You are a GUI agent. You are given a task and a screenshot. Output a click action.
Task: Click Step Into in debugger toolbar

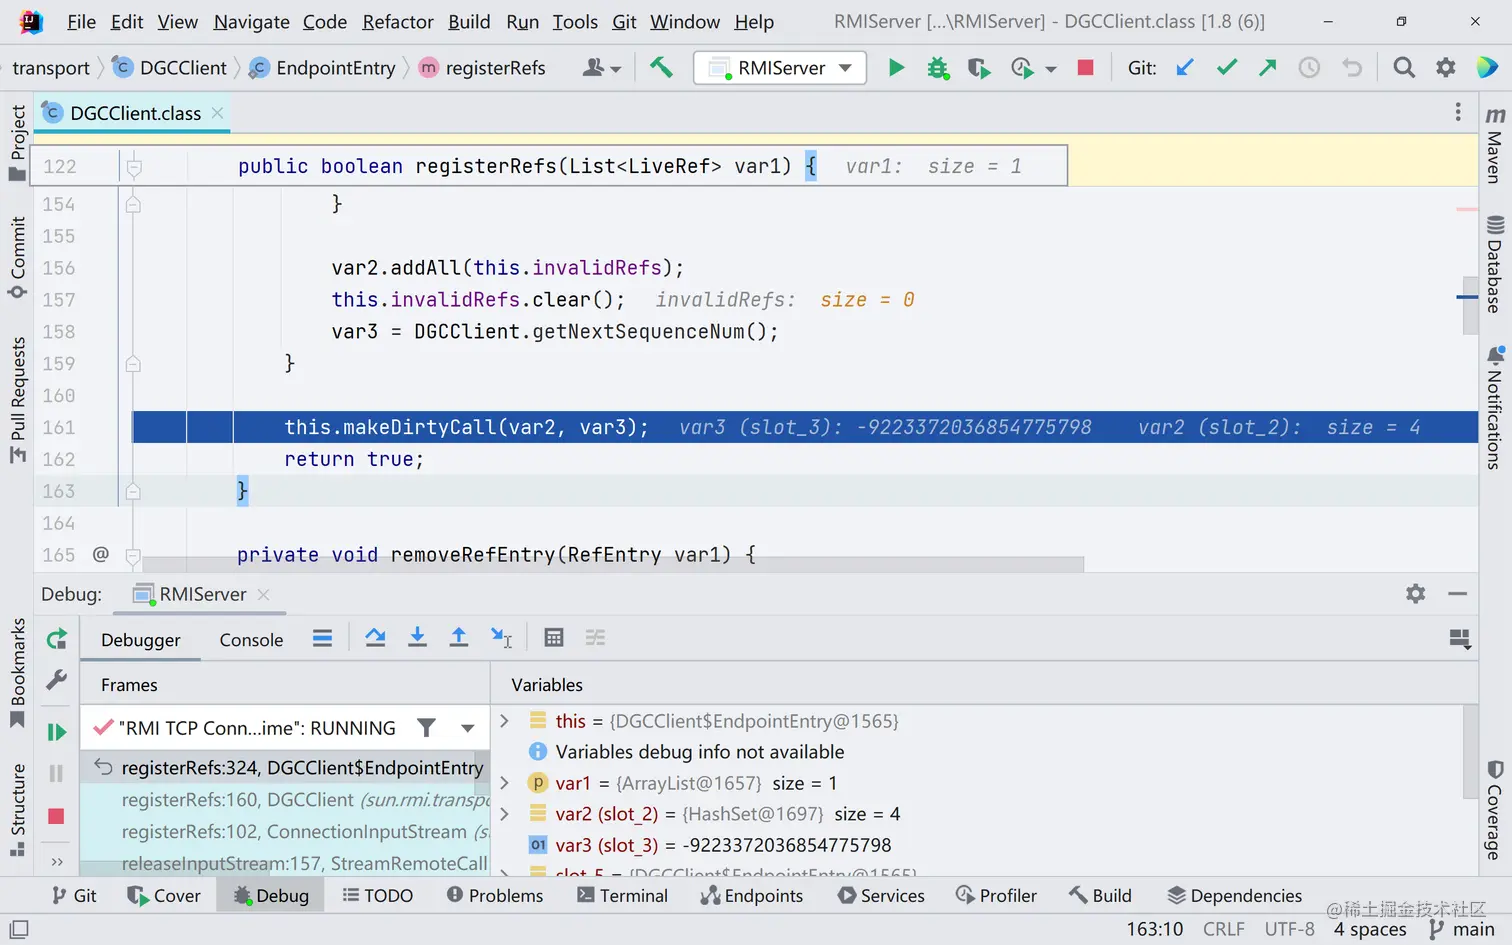tap(417, 638)
